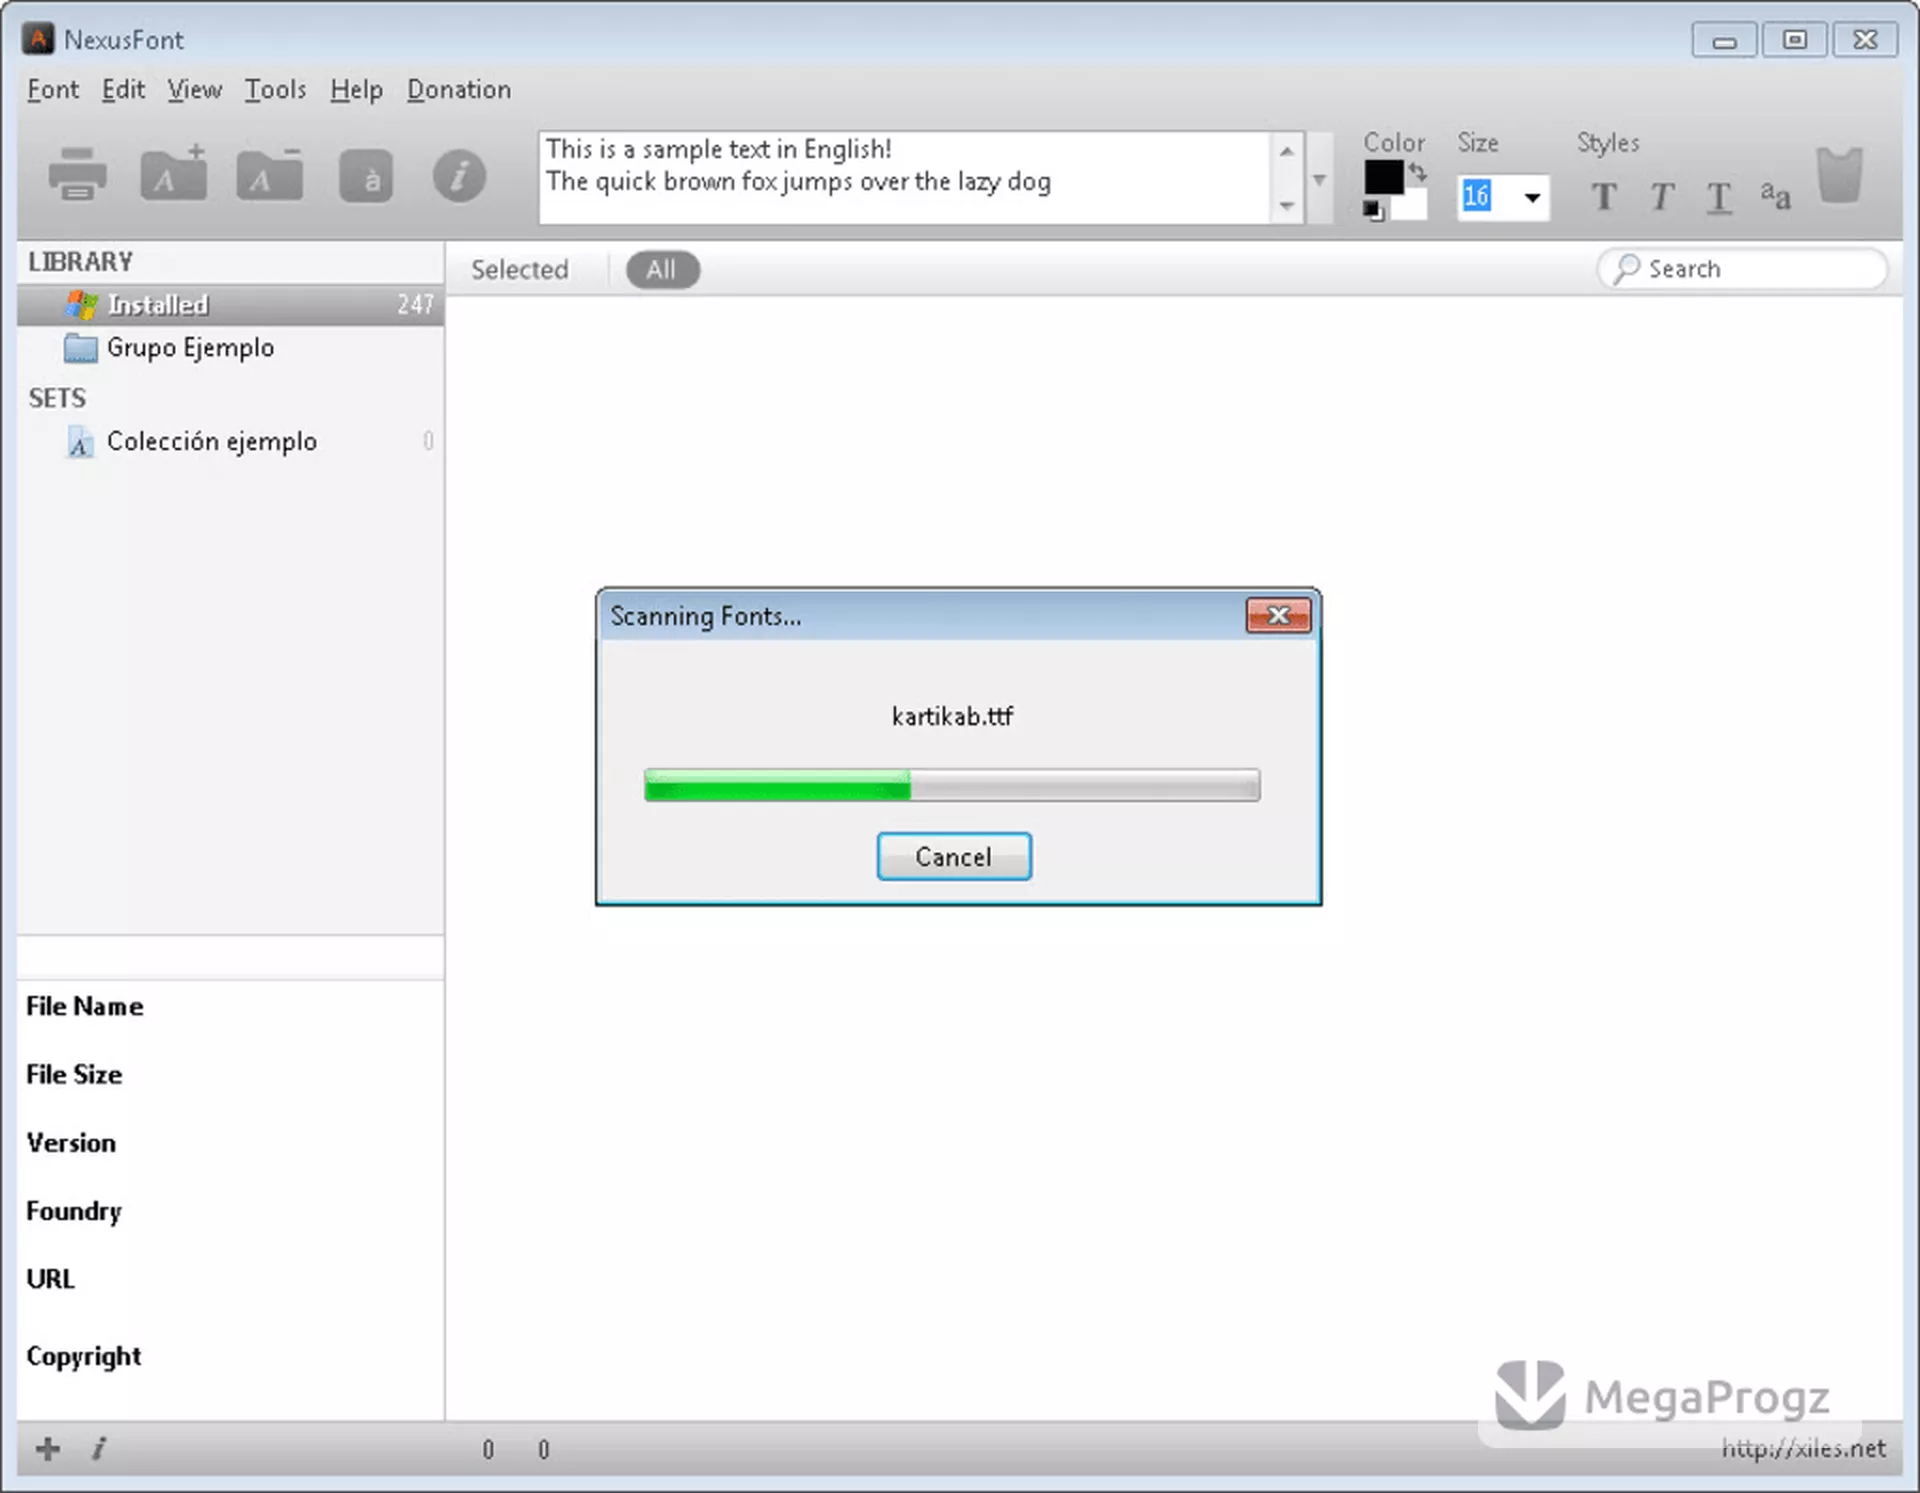Click the Foundry label

[74, 1211]
